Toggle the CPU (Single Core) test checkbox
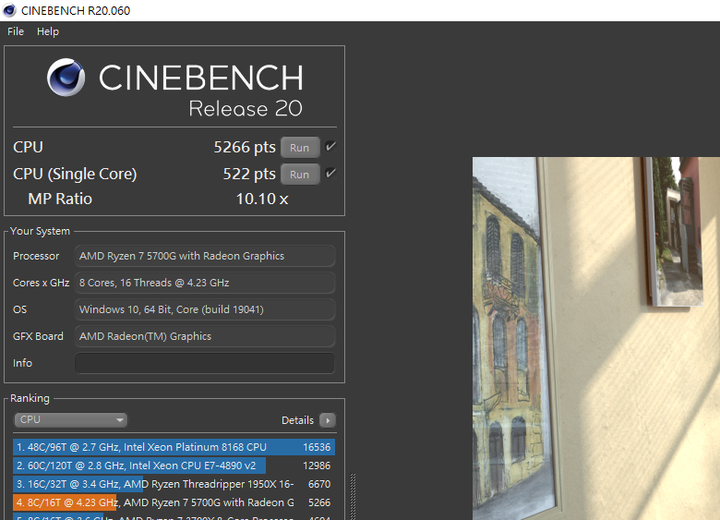The height and width of the screenshot is (520, 720). (330, 173)
